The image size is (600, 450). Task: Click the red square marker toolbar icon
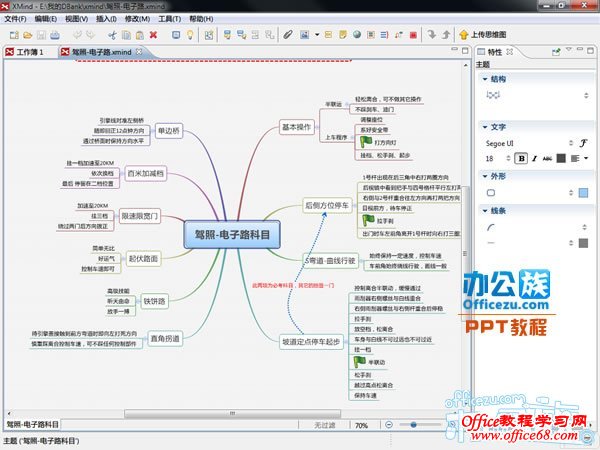point(413,35)
